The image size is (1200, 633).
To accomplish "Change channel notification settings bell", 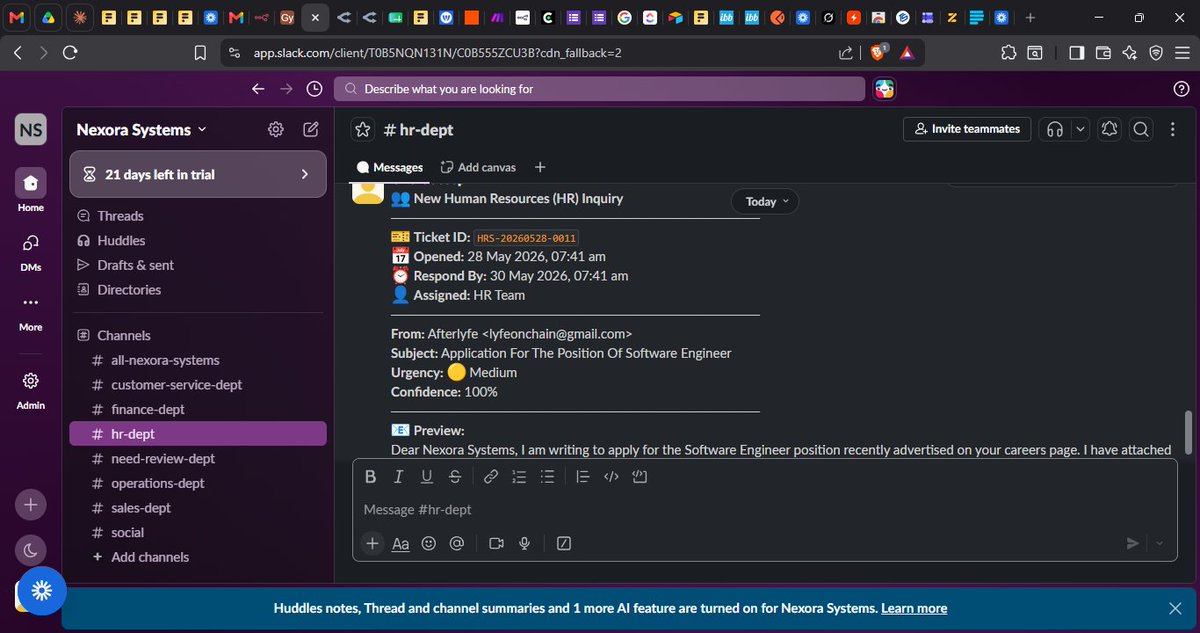I will coord(1109,129).
